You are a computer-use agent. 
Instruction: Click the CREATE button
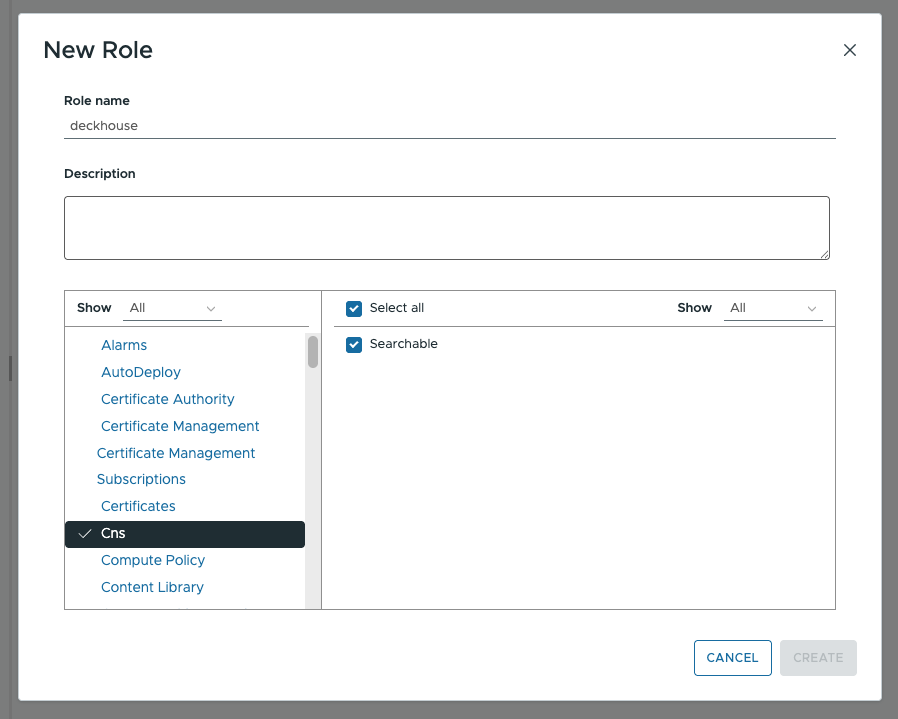(x=817, y=658)
